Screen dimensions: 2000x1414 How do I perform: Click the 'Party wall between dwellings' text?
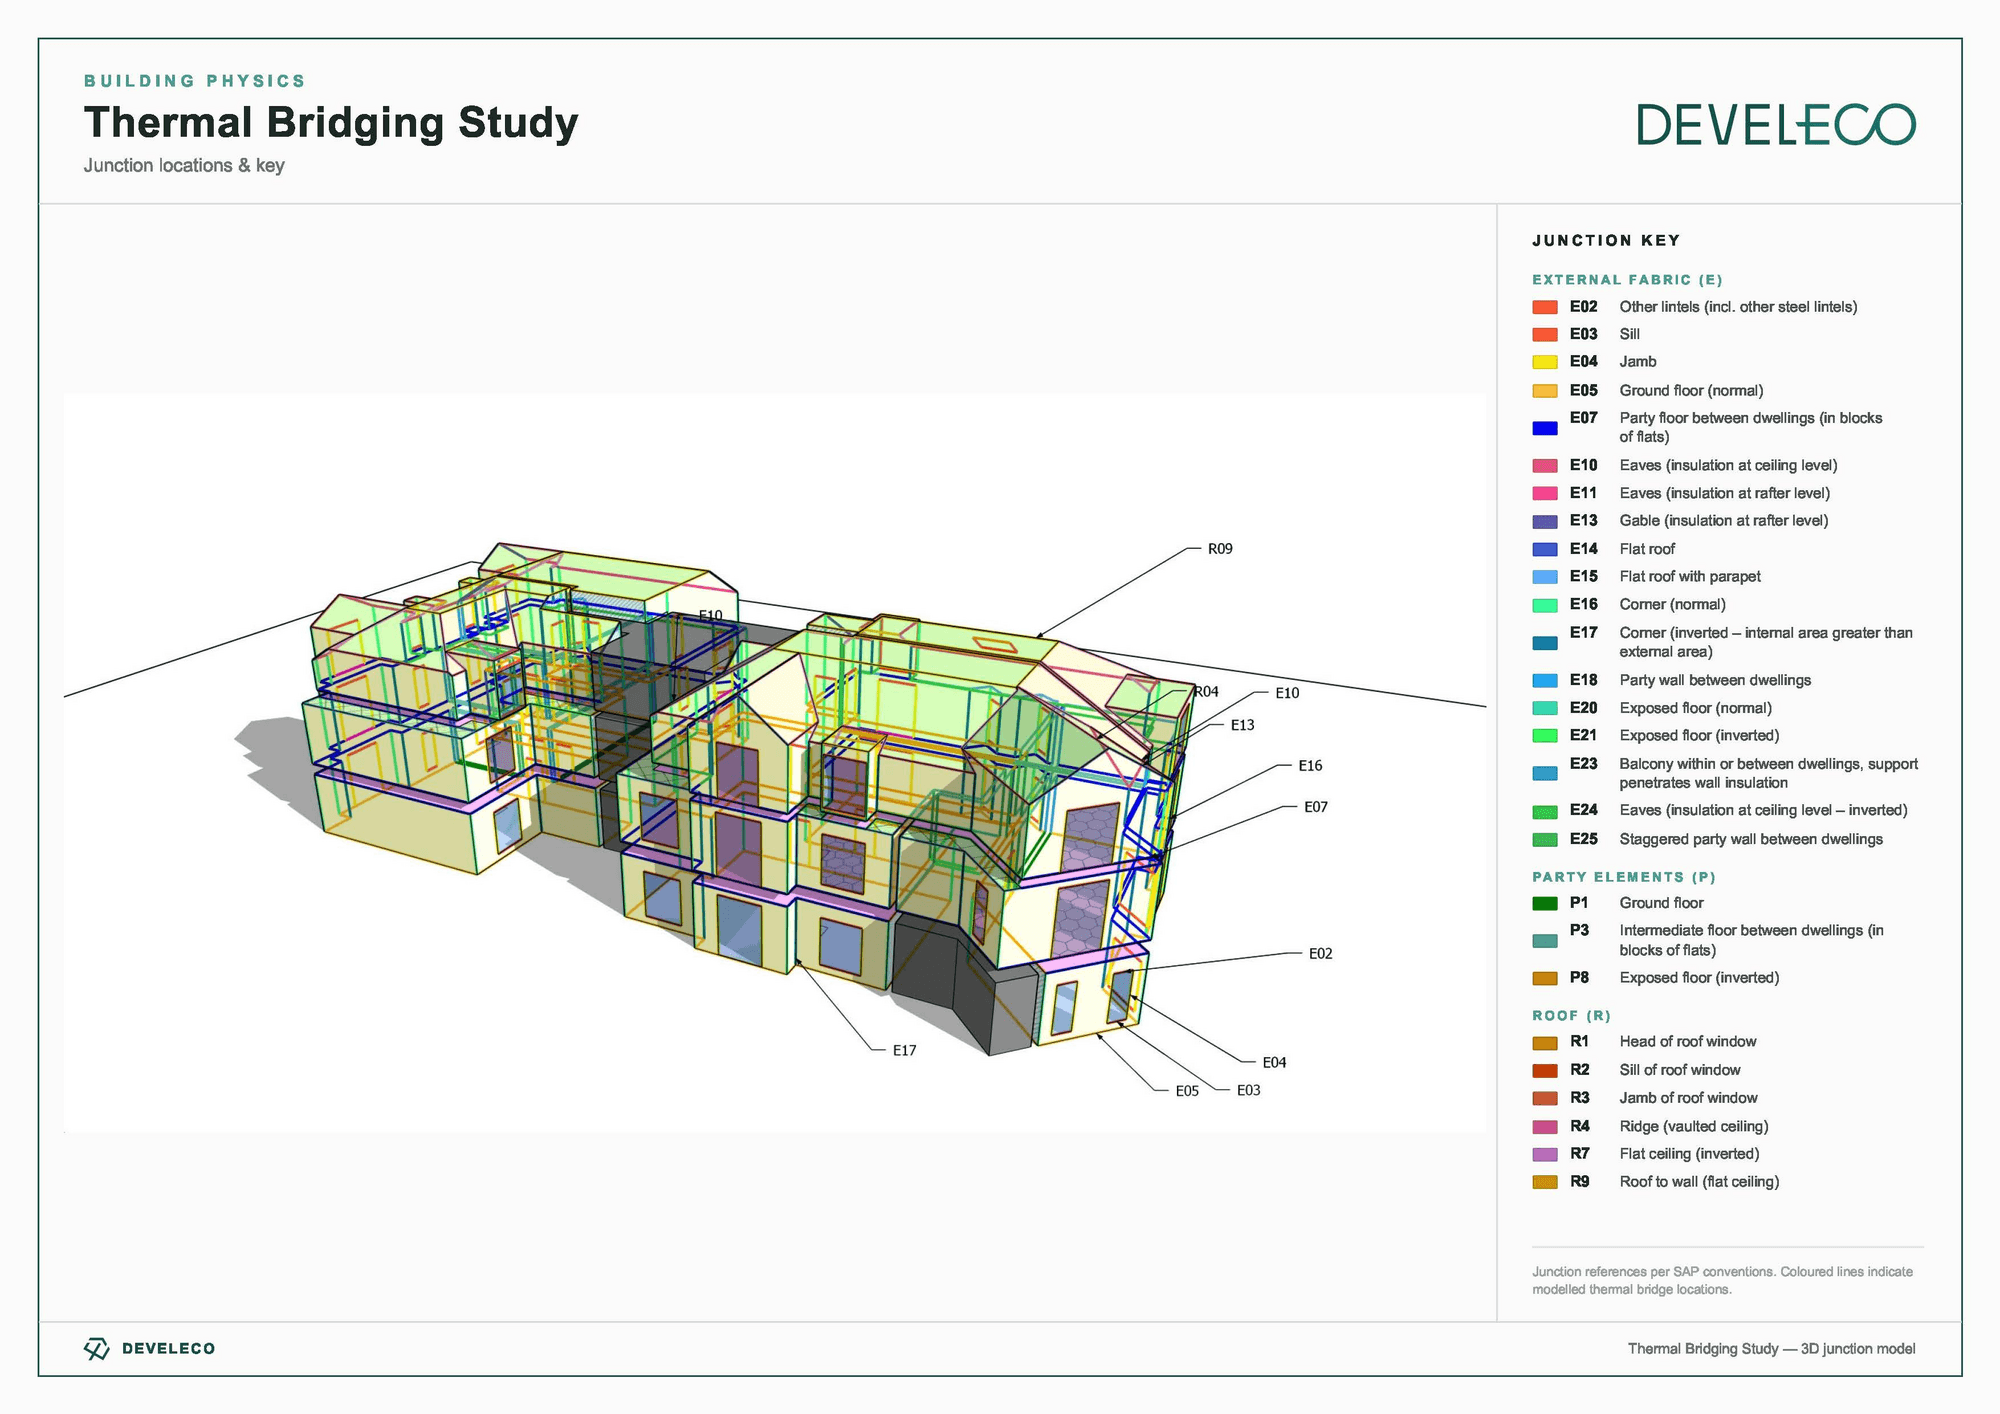point(1715,680)
